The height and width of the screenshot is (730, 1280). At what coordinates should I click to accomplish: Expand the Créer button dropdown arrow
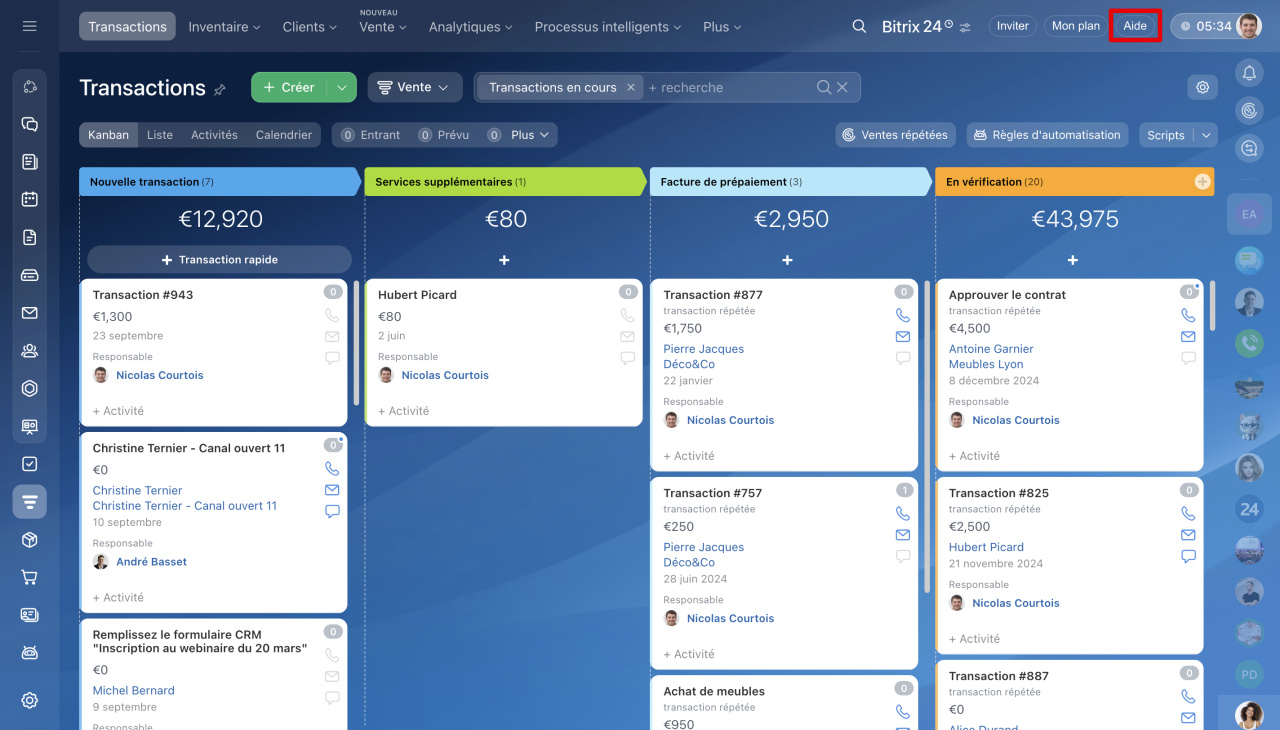click(341, 87)
